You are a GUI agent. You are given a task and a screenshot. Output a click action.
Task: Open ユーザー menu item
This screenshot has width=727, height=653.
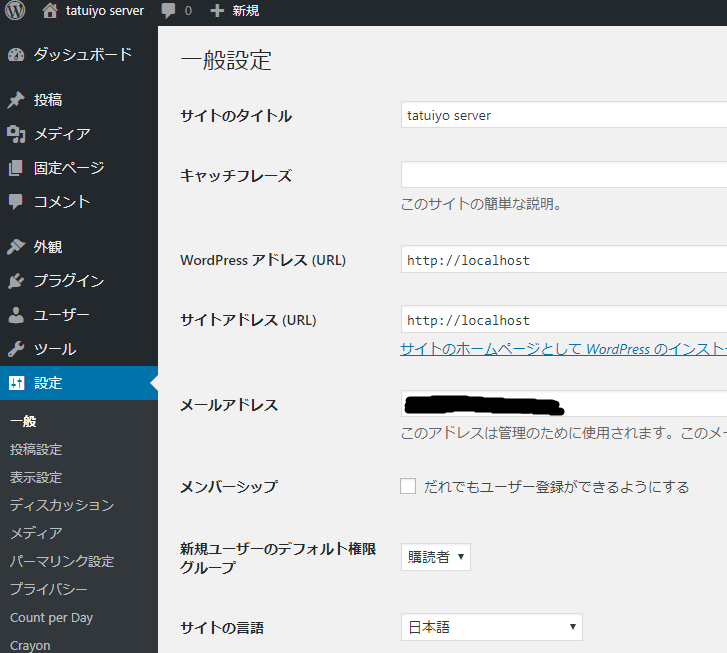click(79, 315)
